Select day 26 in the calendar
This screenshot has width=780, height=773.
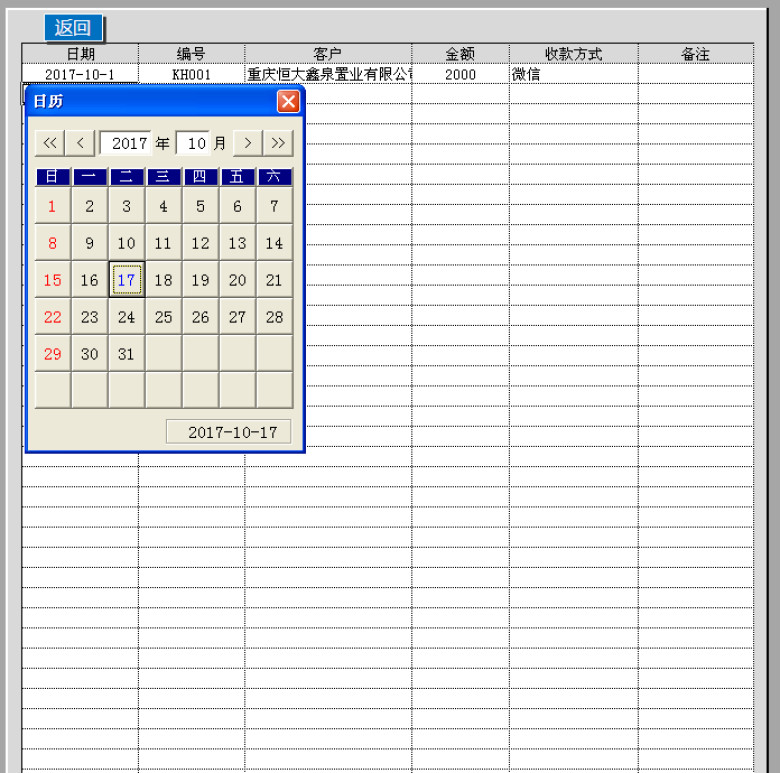[200, 316]
